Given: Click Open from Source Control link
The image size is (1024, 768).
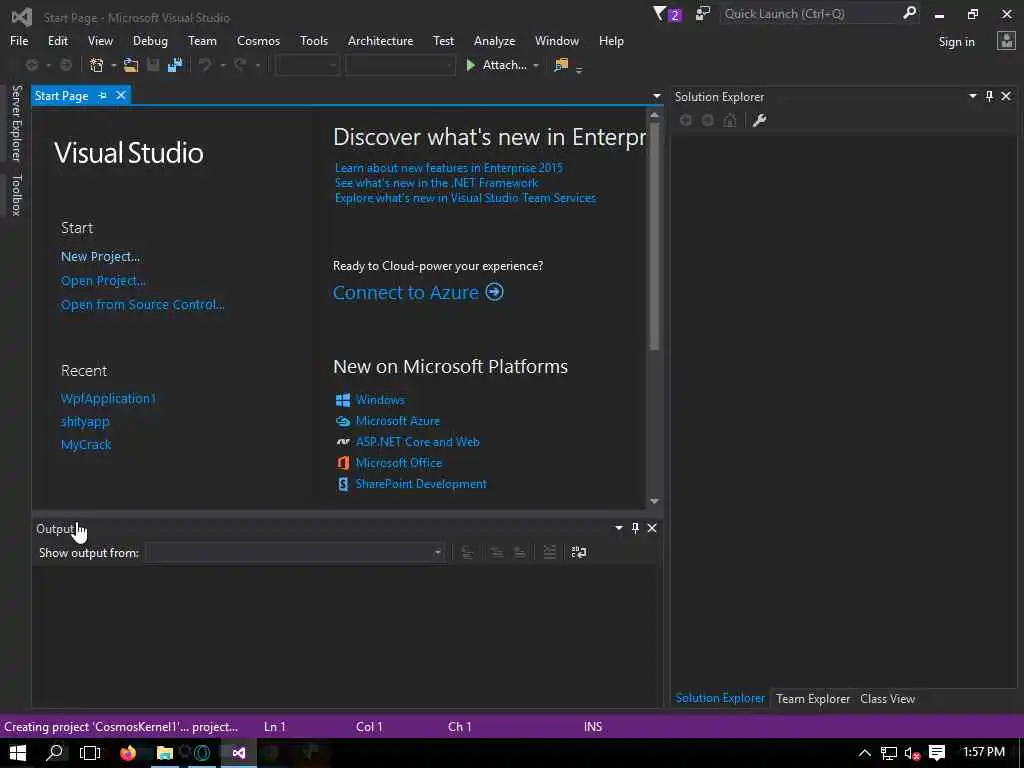Looking at the screenshot, I should coord(142,304).
